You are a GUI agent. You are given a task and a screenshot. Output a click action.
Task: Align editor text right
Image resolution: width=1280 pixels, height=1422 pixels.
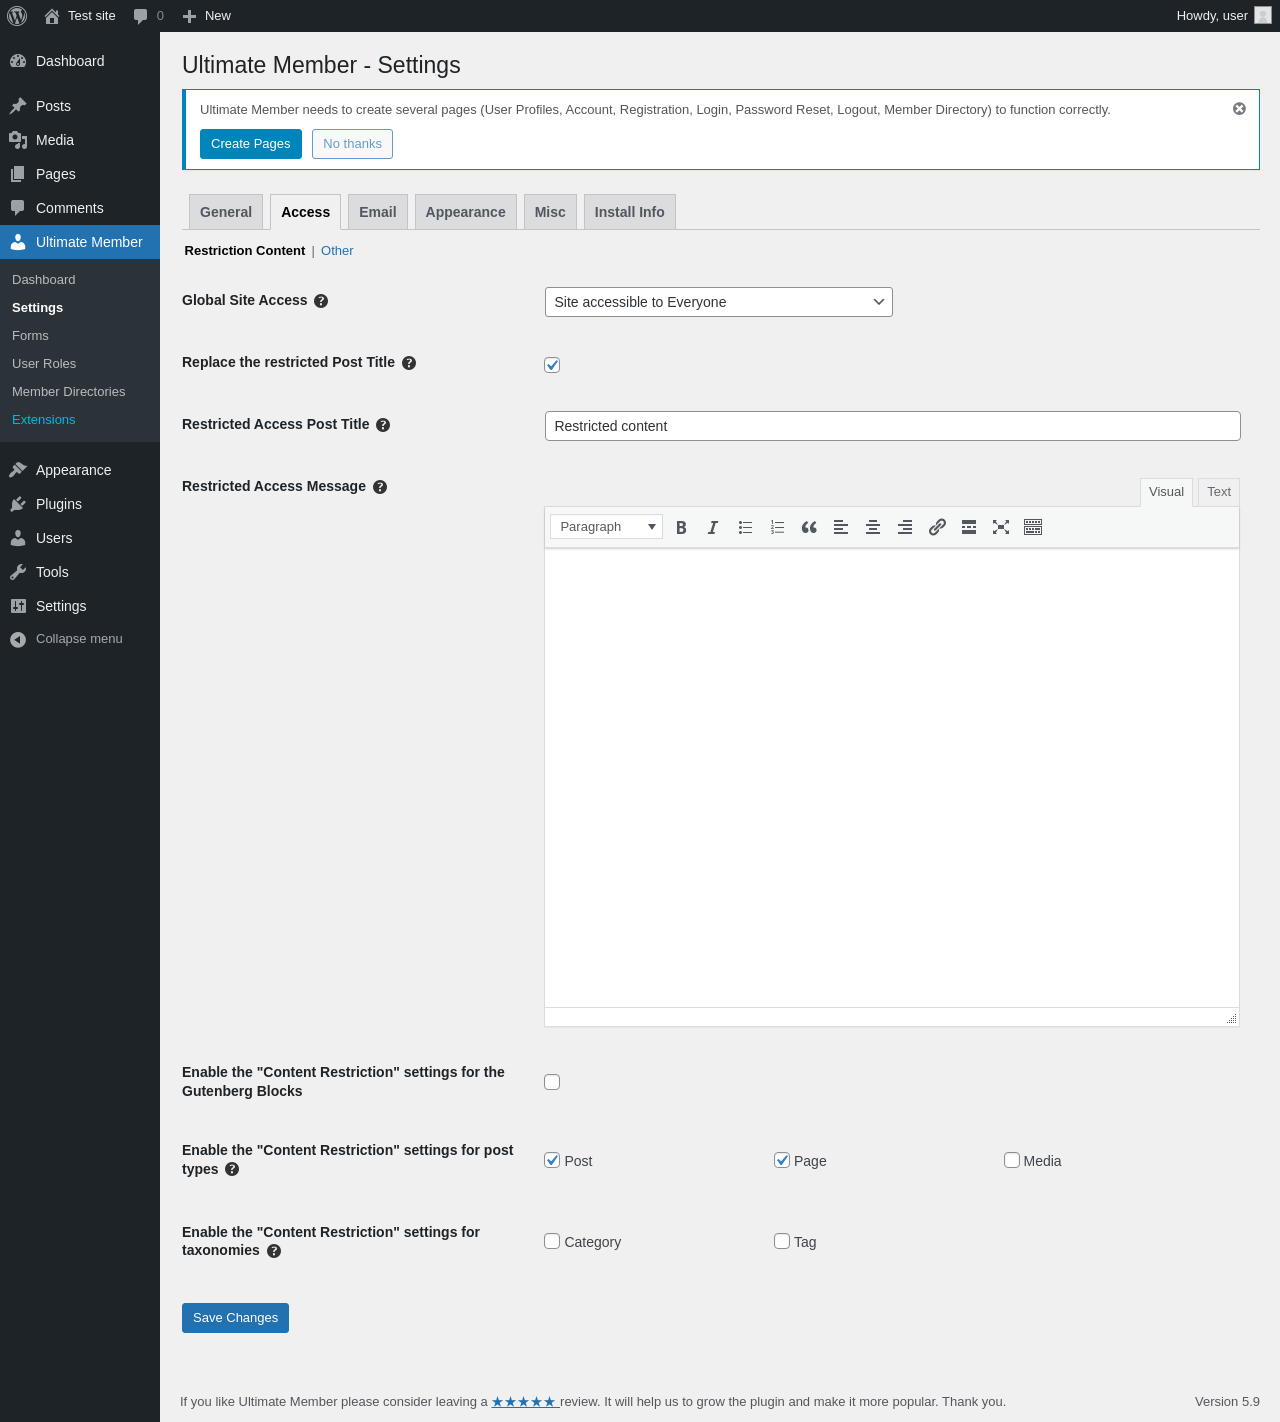point(905,527)
